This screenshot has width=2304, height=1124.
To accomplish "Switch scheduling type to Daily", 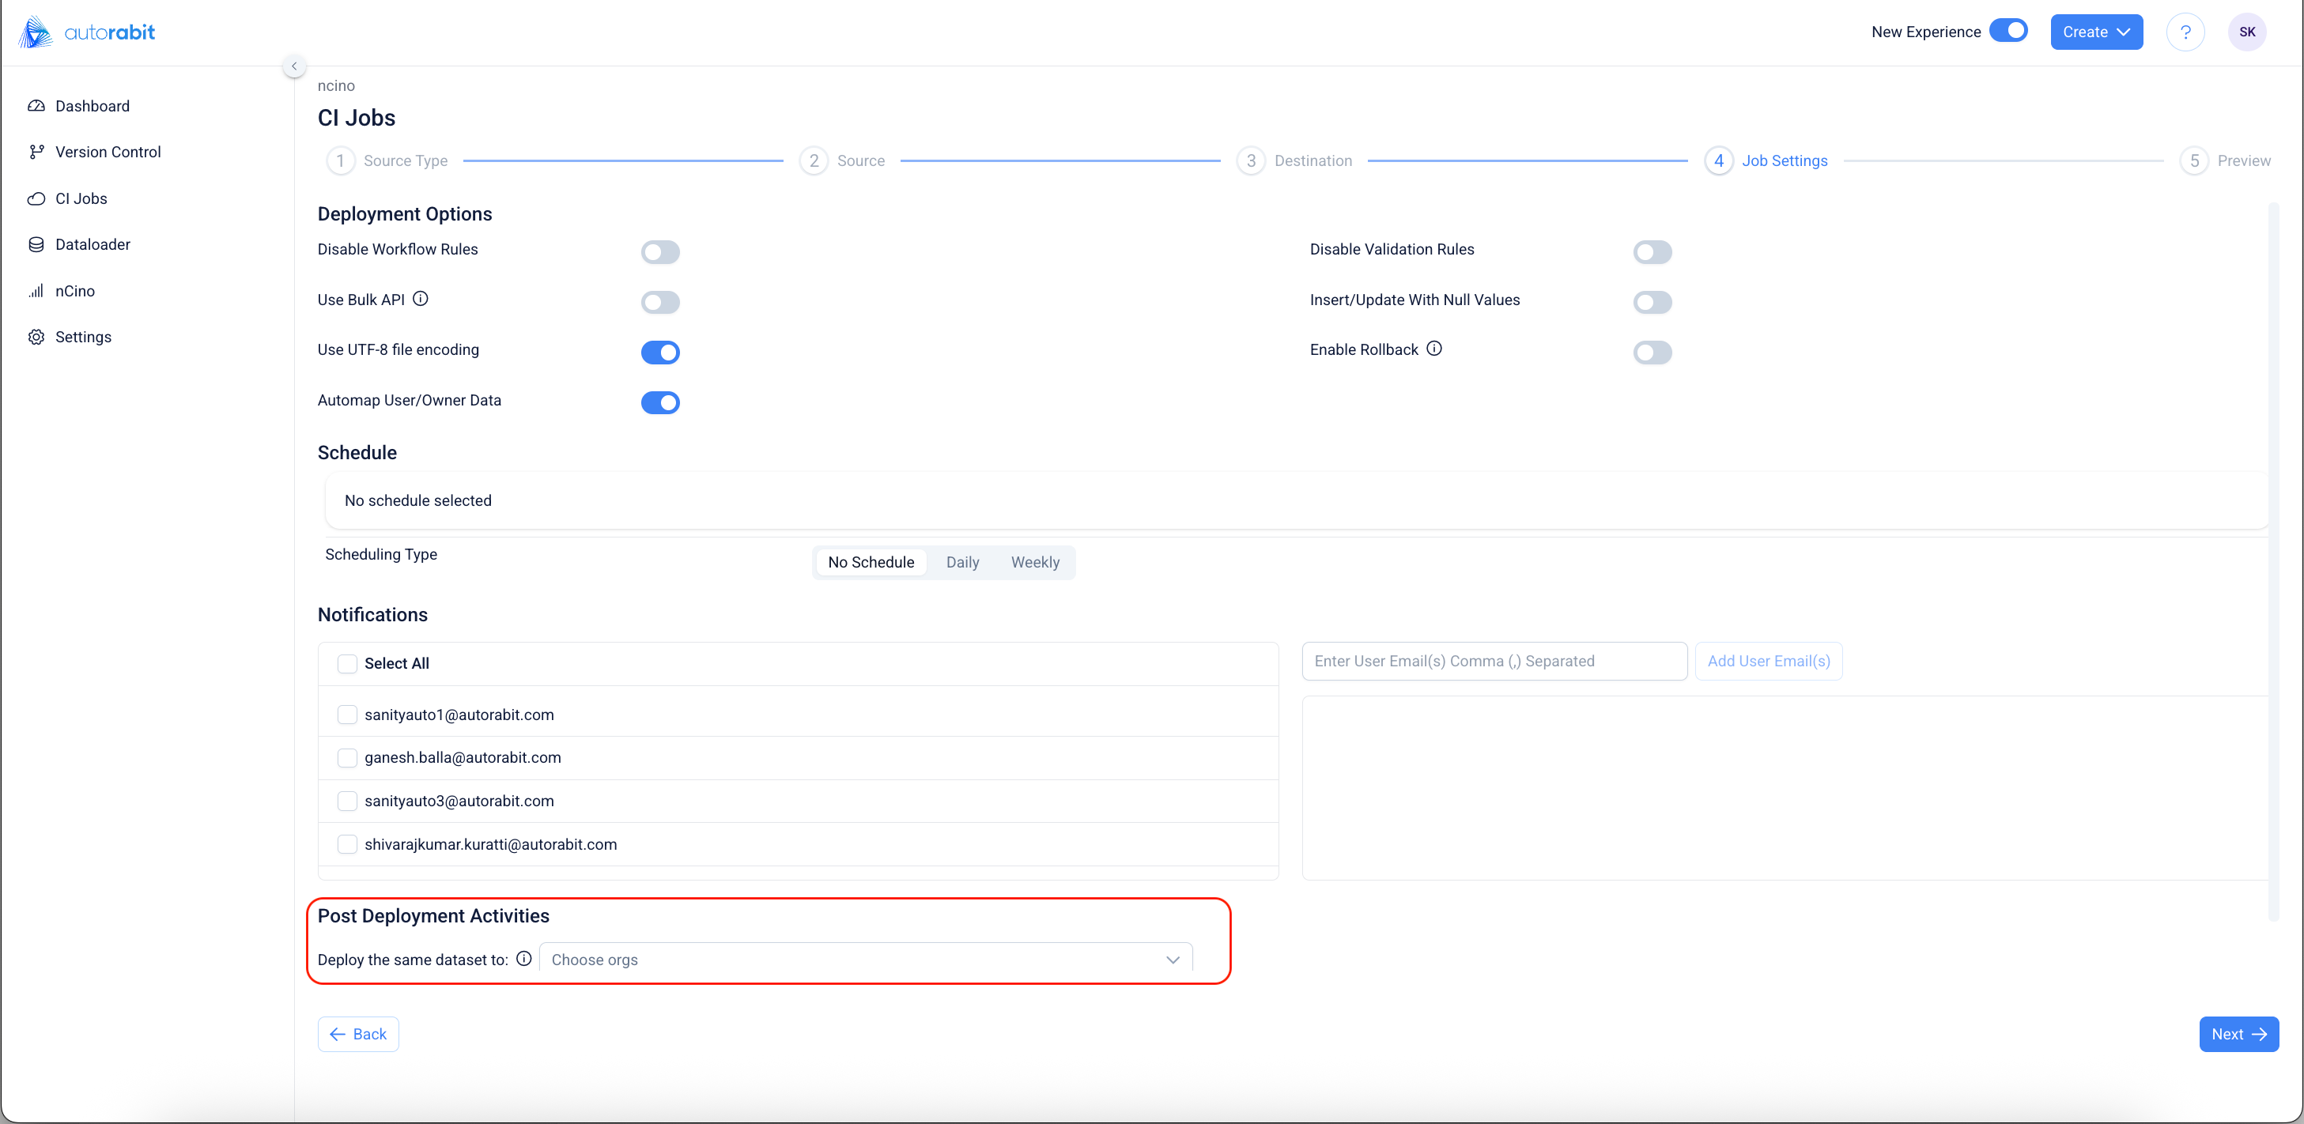I will tap(962, 562).
